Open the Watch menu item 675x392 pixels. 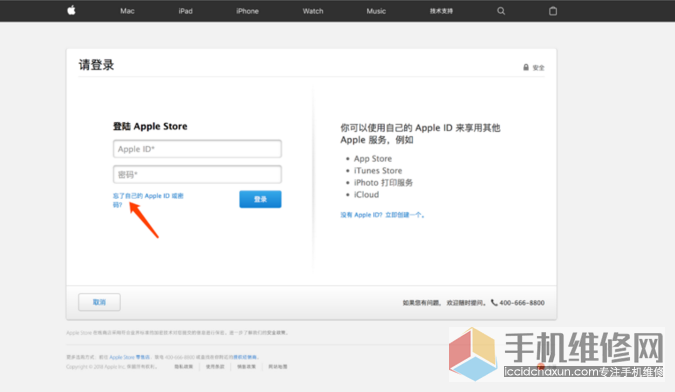click(313, 11)
